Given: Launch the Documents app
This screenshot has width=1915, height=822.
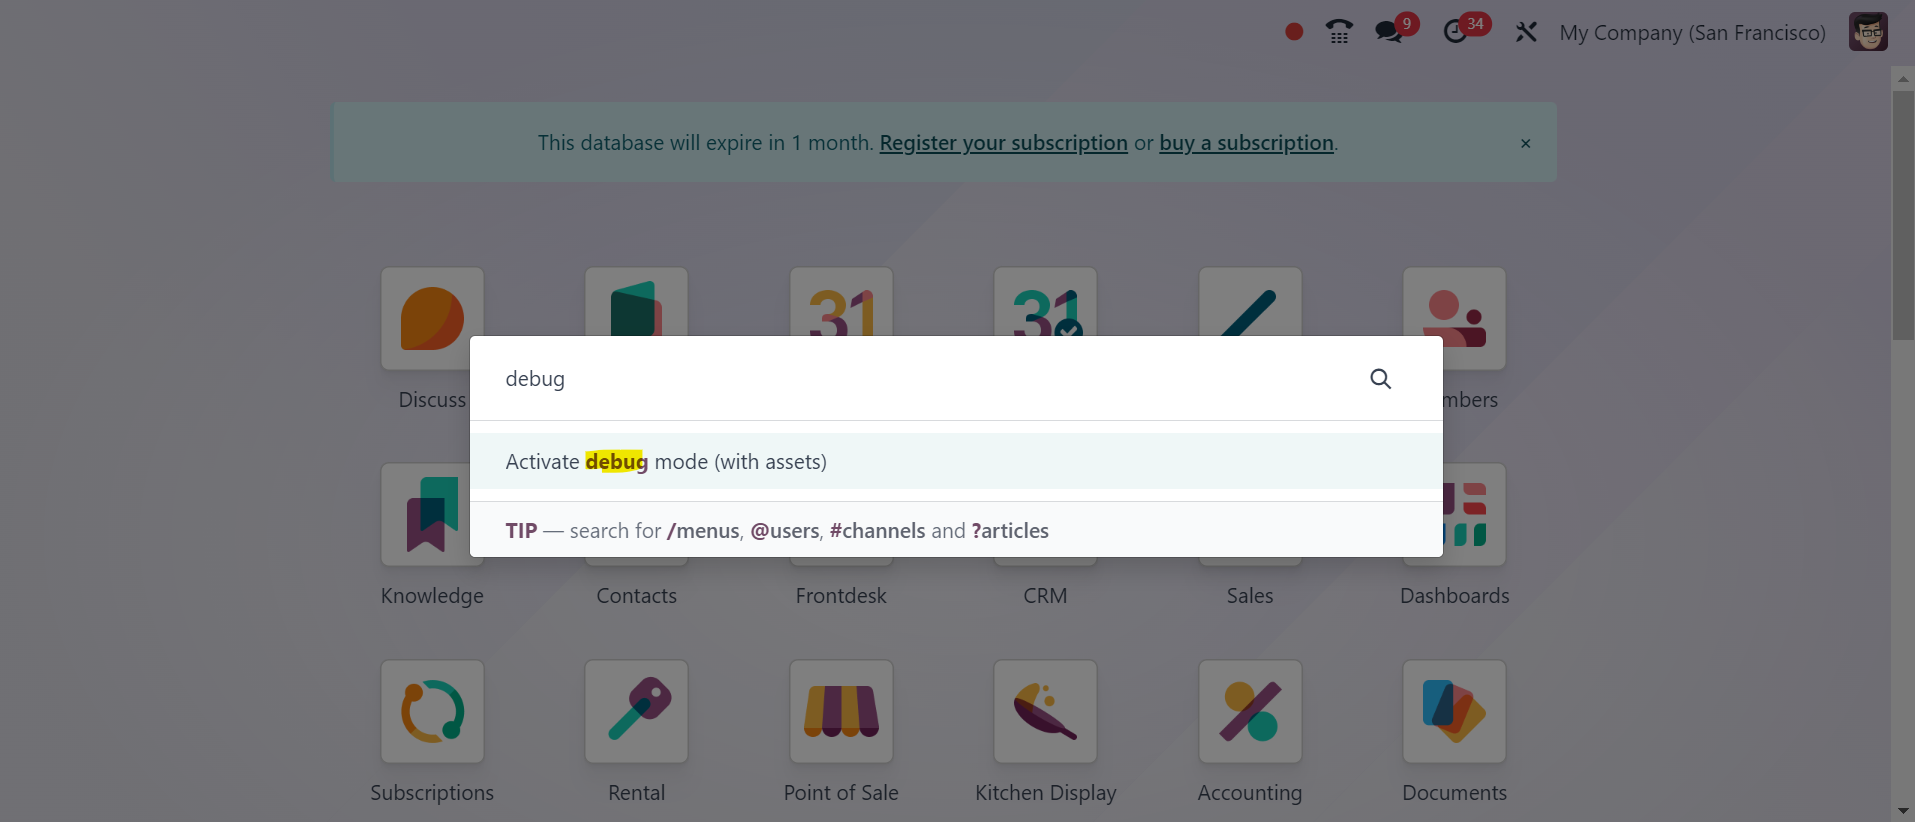Looking at the screenshot, I should tap(1454, 711).
